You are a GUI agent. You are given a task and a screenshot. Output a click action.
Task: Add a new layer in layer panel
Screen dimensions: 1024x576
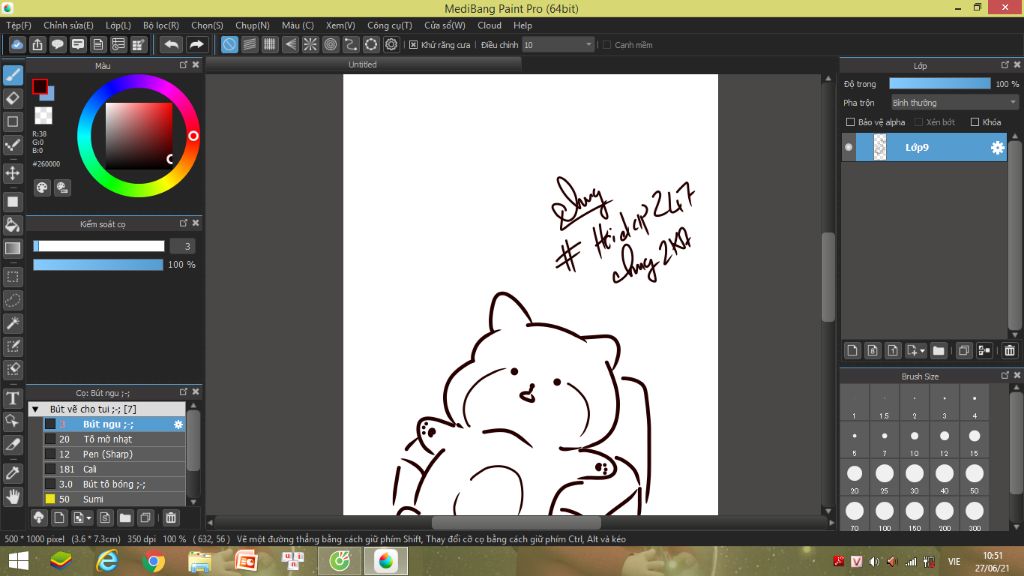coord(852,351)
